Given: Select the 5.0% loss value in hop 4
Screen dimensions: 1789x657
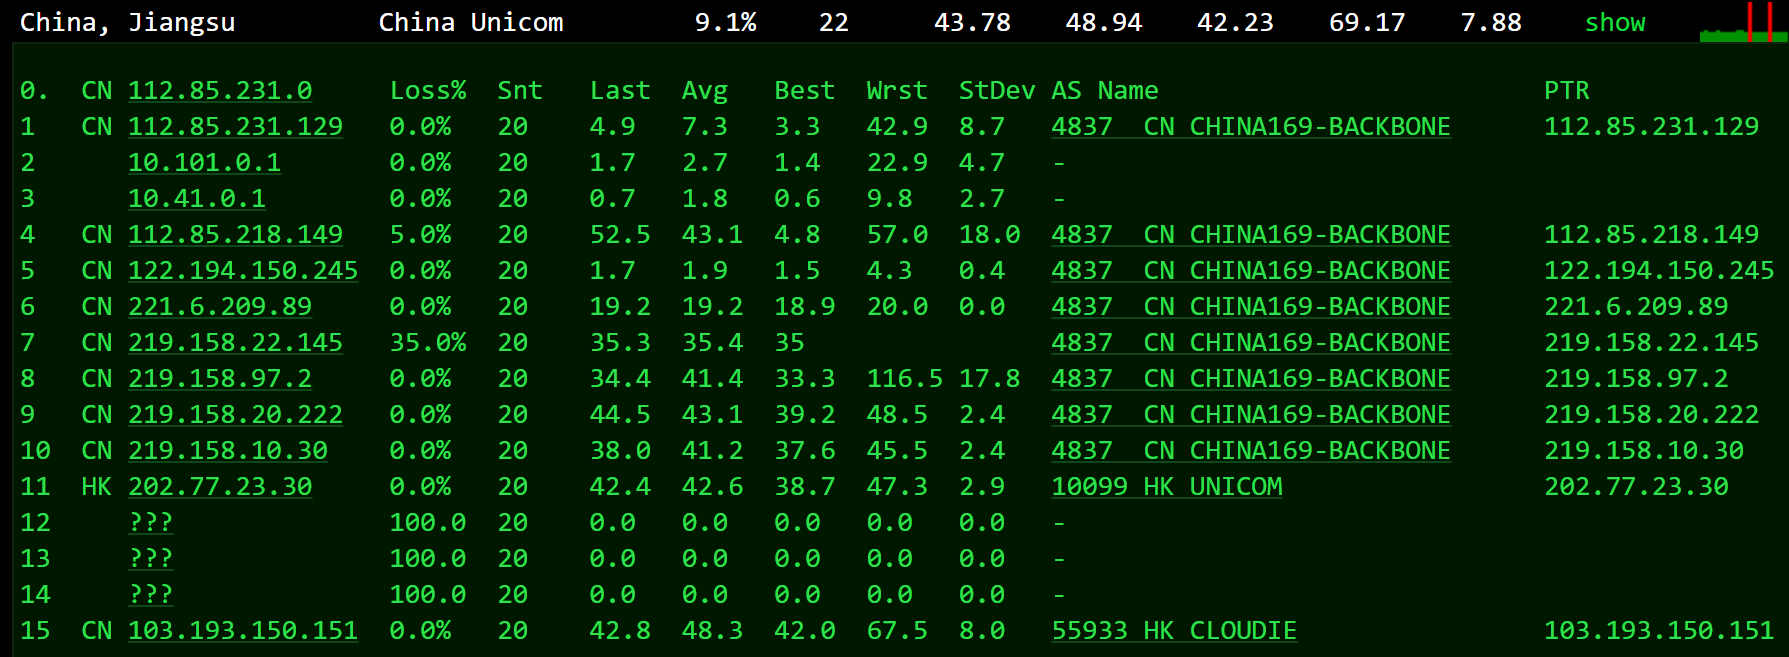Looking at the screenshot, I should pyautogui.click(x=420, y=235).
